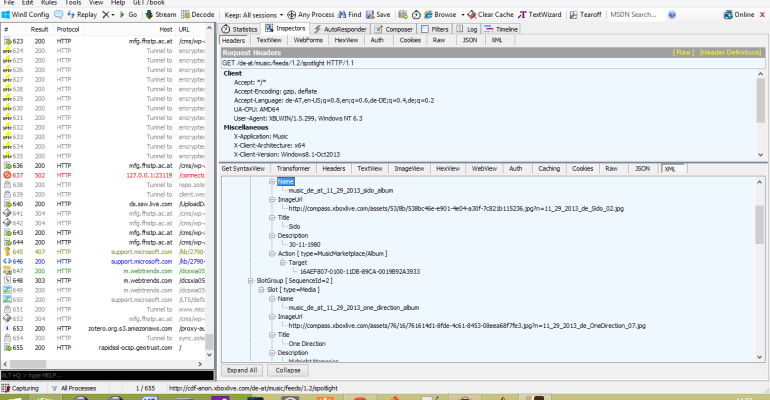The height and width of the screenshot is (400, 770).
Task: Select session 655 rapidssl-ocsp.geotrust.com
Action: click(104, 347)
